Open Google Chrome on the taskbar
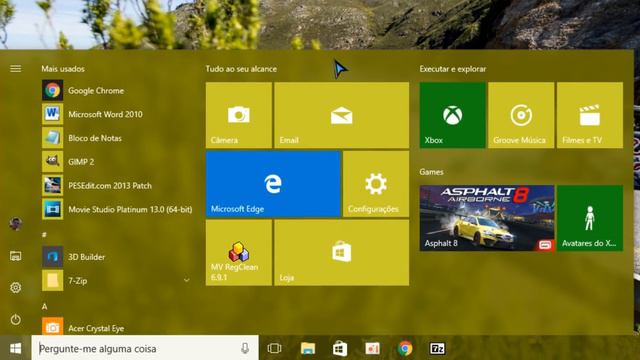The height and width of the screenshot is (360, 640). 404,348
